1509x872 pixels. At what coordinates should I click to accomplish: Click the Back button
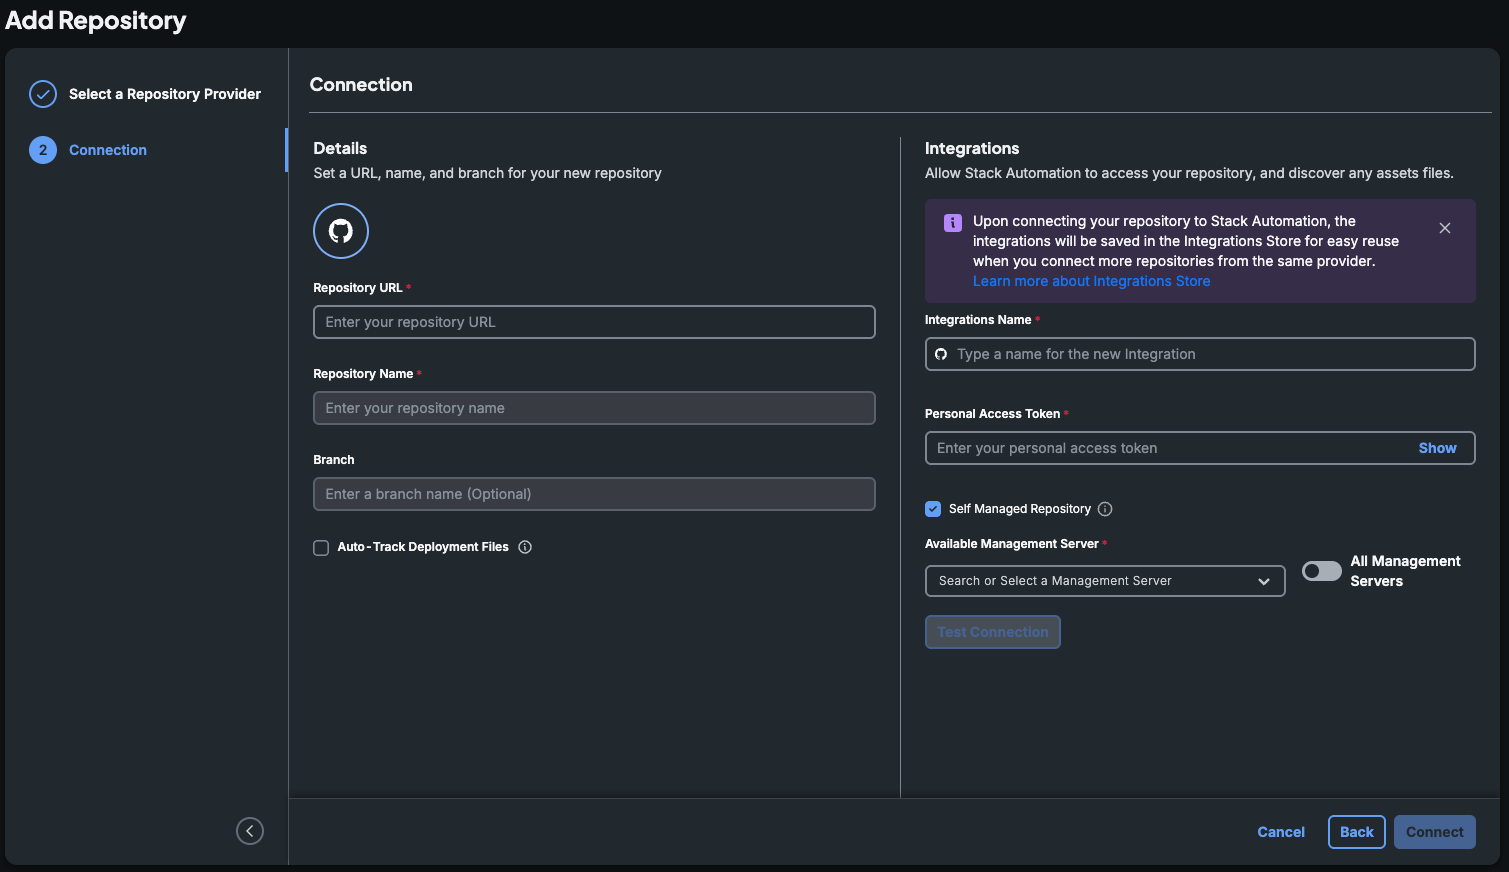coord(1357,832)
